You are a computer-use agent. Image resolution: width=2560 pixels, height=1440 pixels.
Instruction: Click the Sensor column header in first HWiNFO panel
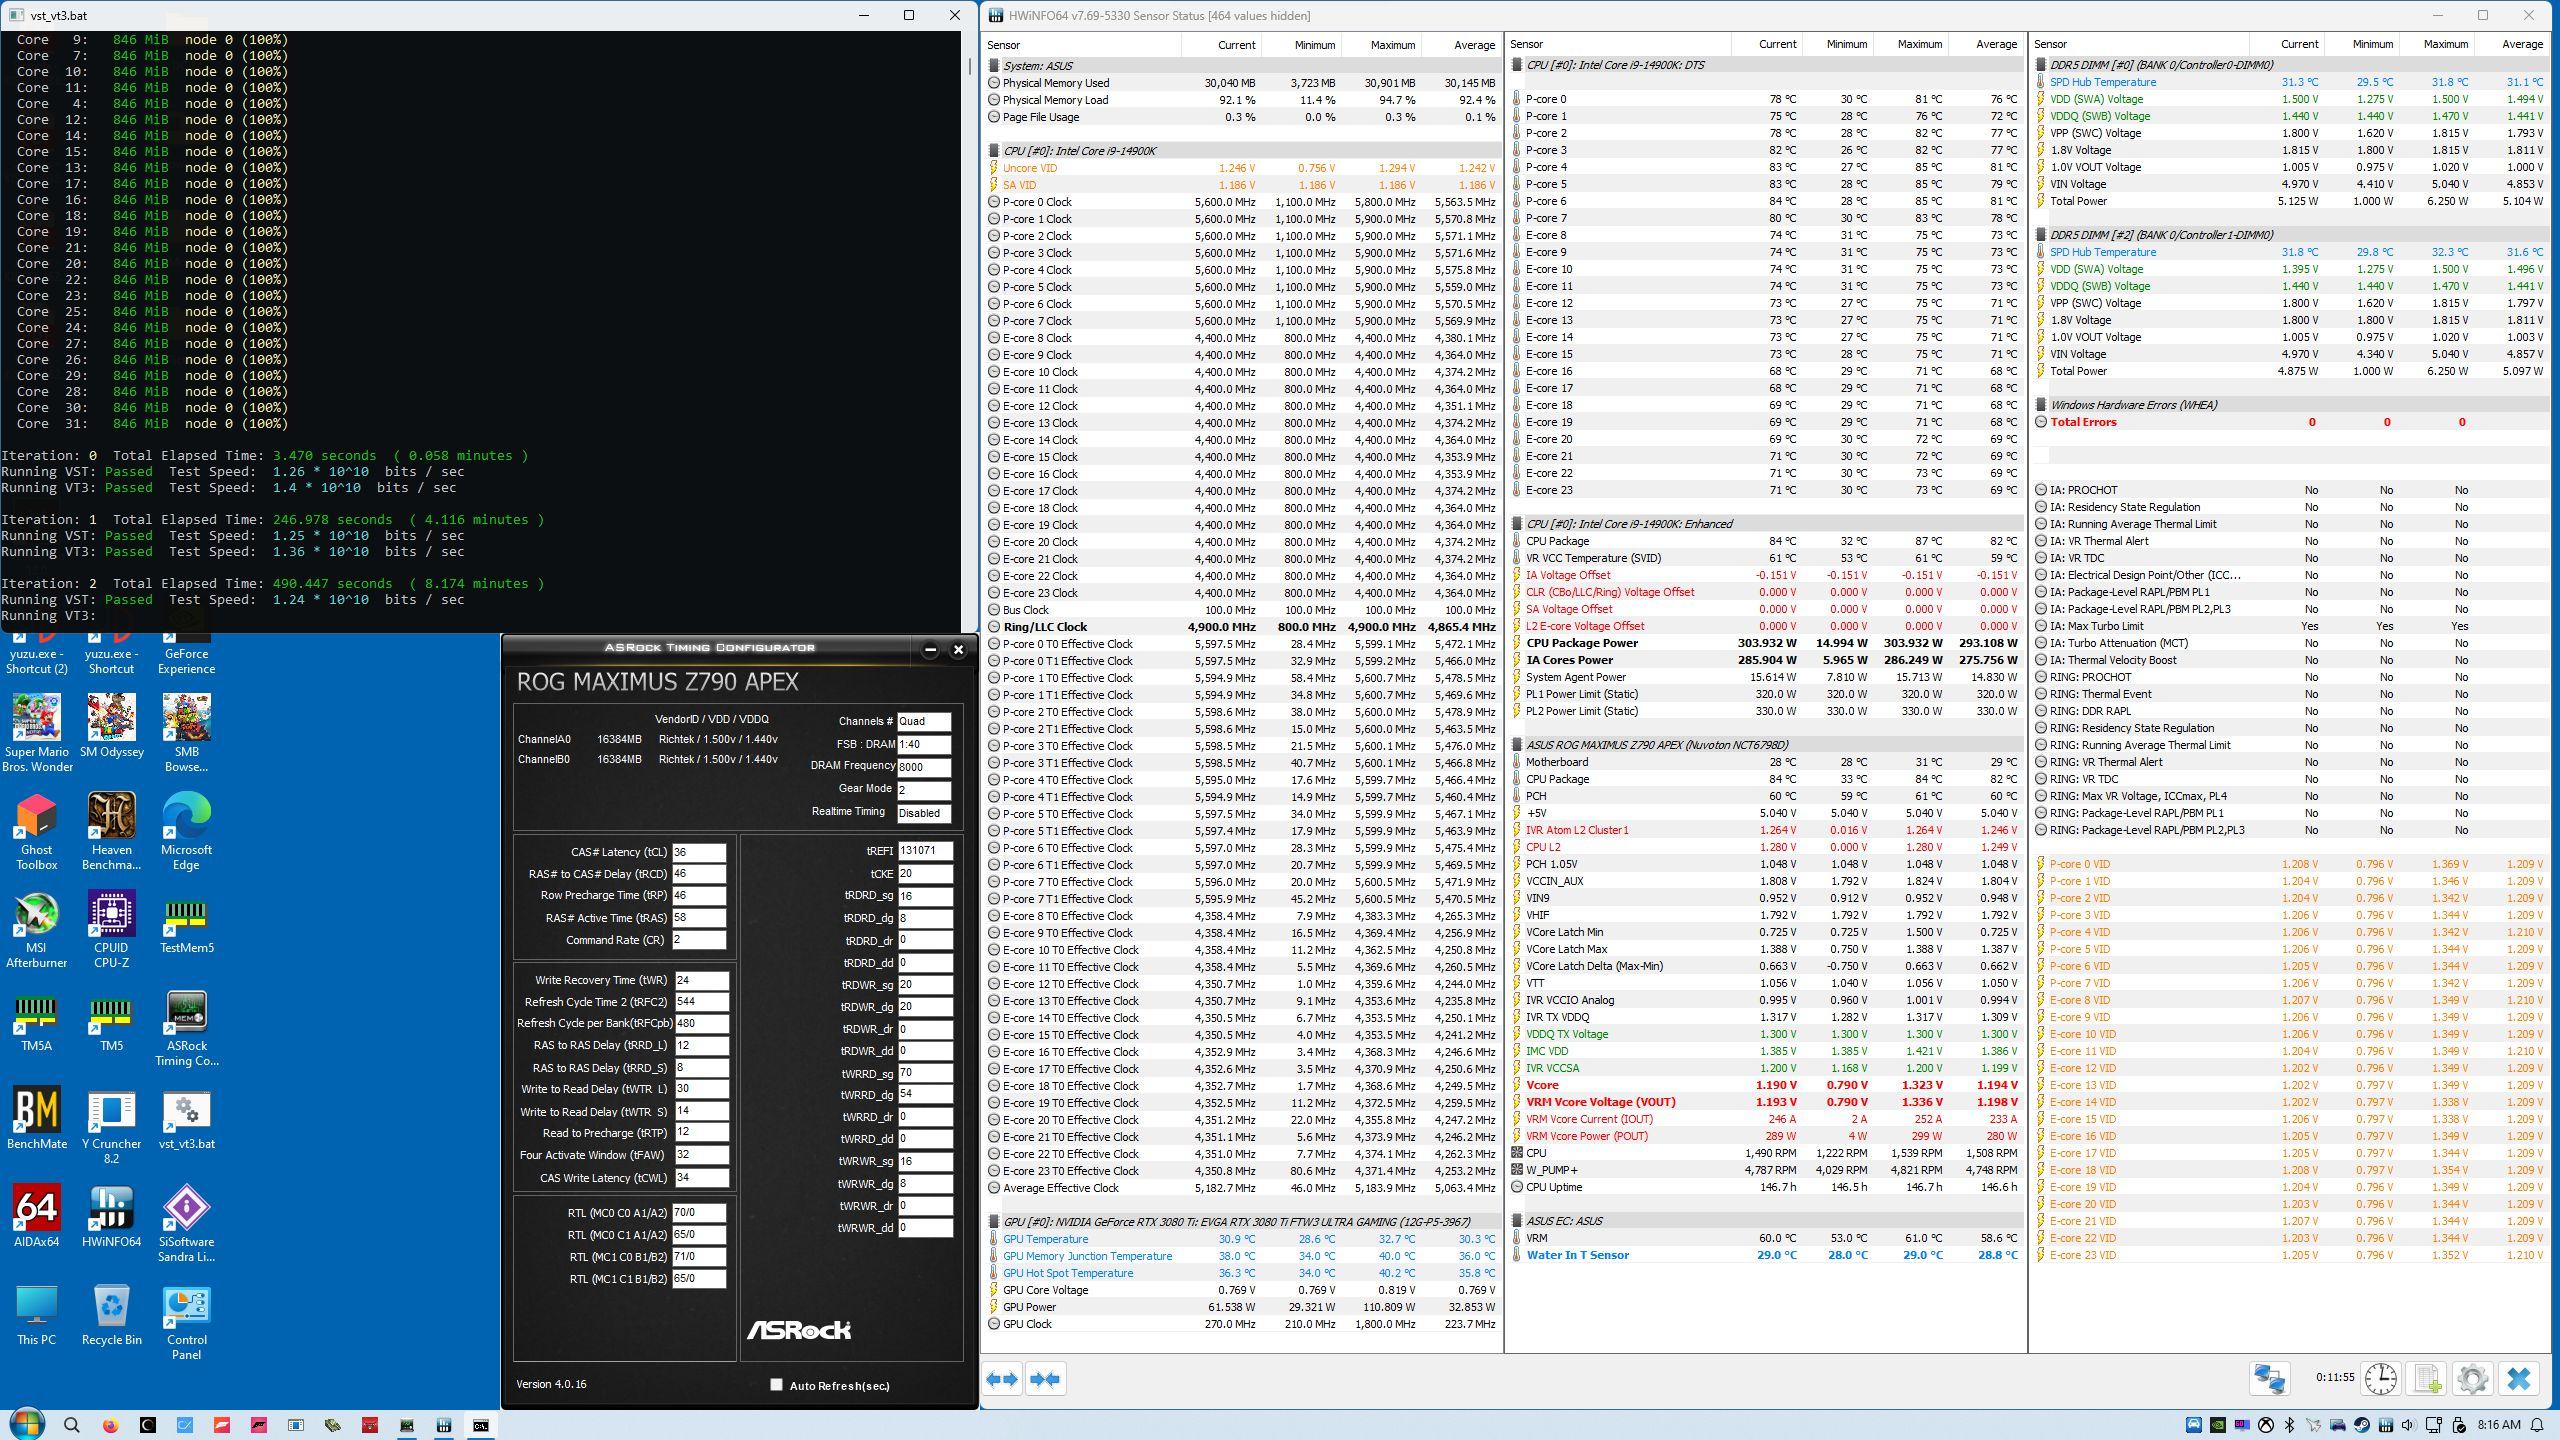pyautogui.click(x=1082, y=45)
